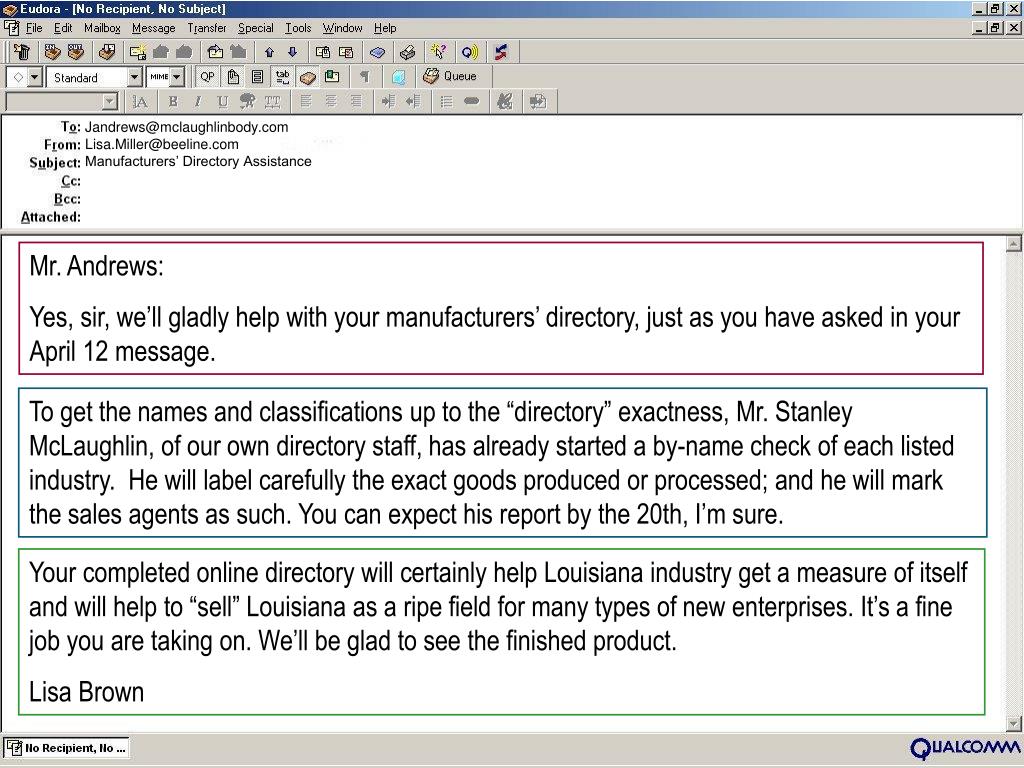
Task: Open the Address Book icon
Action: click(x=377, y=52)
